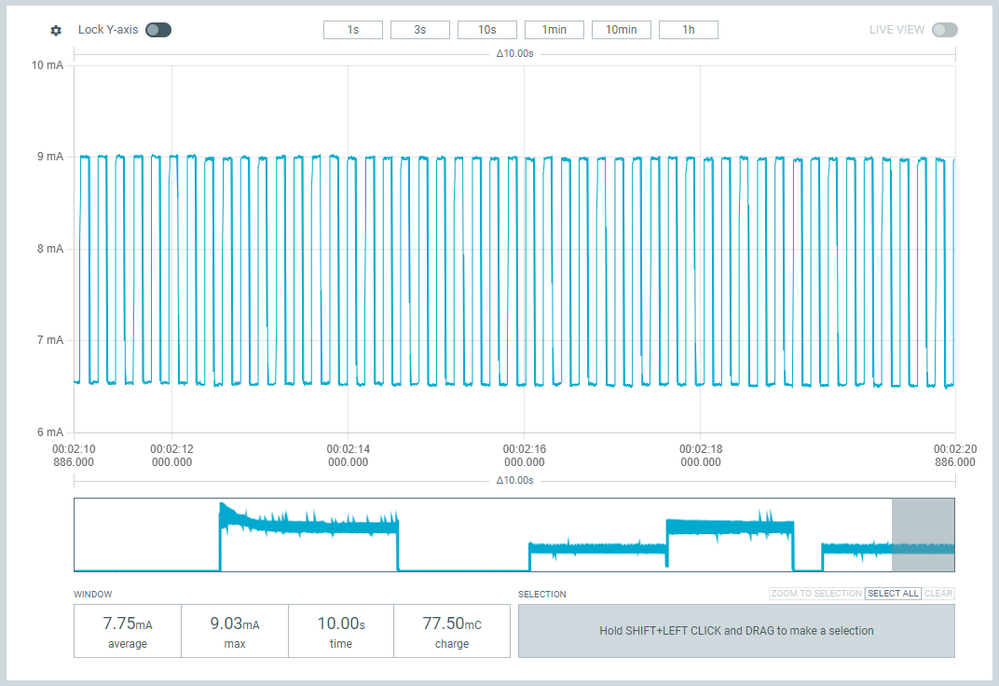Click the max 9.03mA readout box
Viewport: 999px width, 686px height.
[x=234, y=631]
